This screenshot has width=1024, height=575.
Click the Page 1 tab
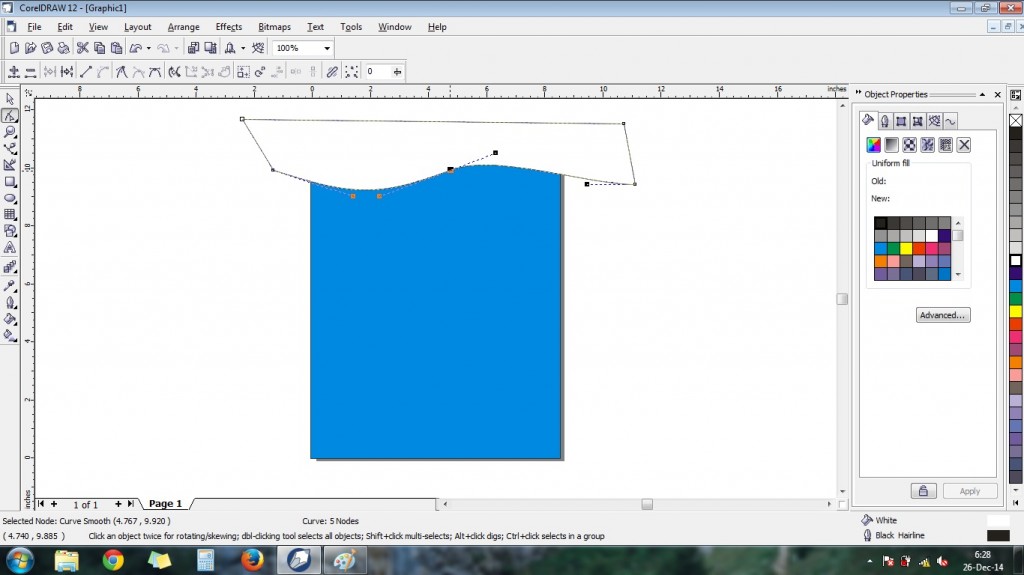(165, 504)
